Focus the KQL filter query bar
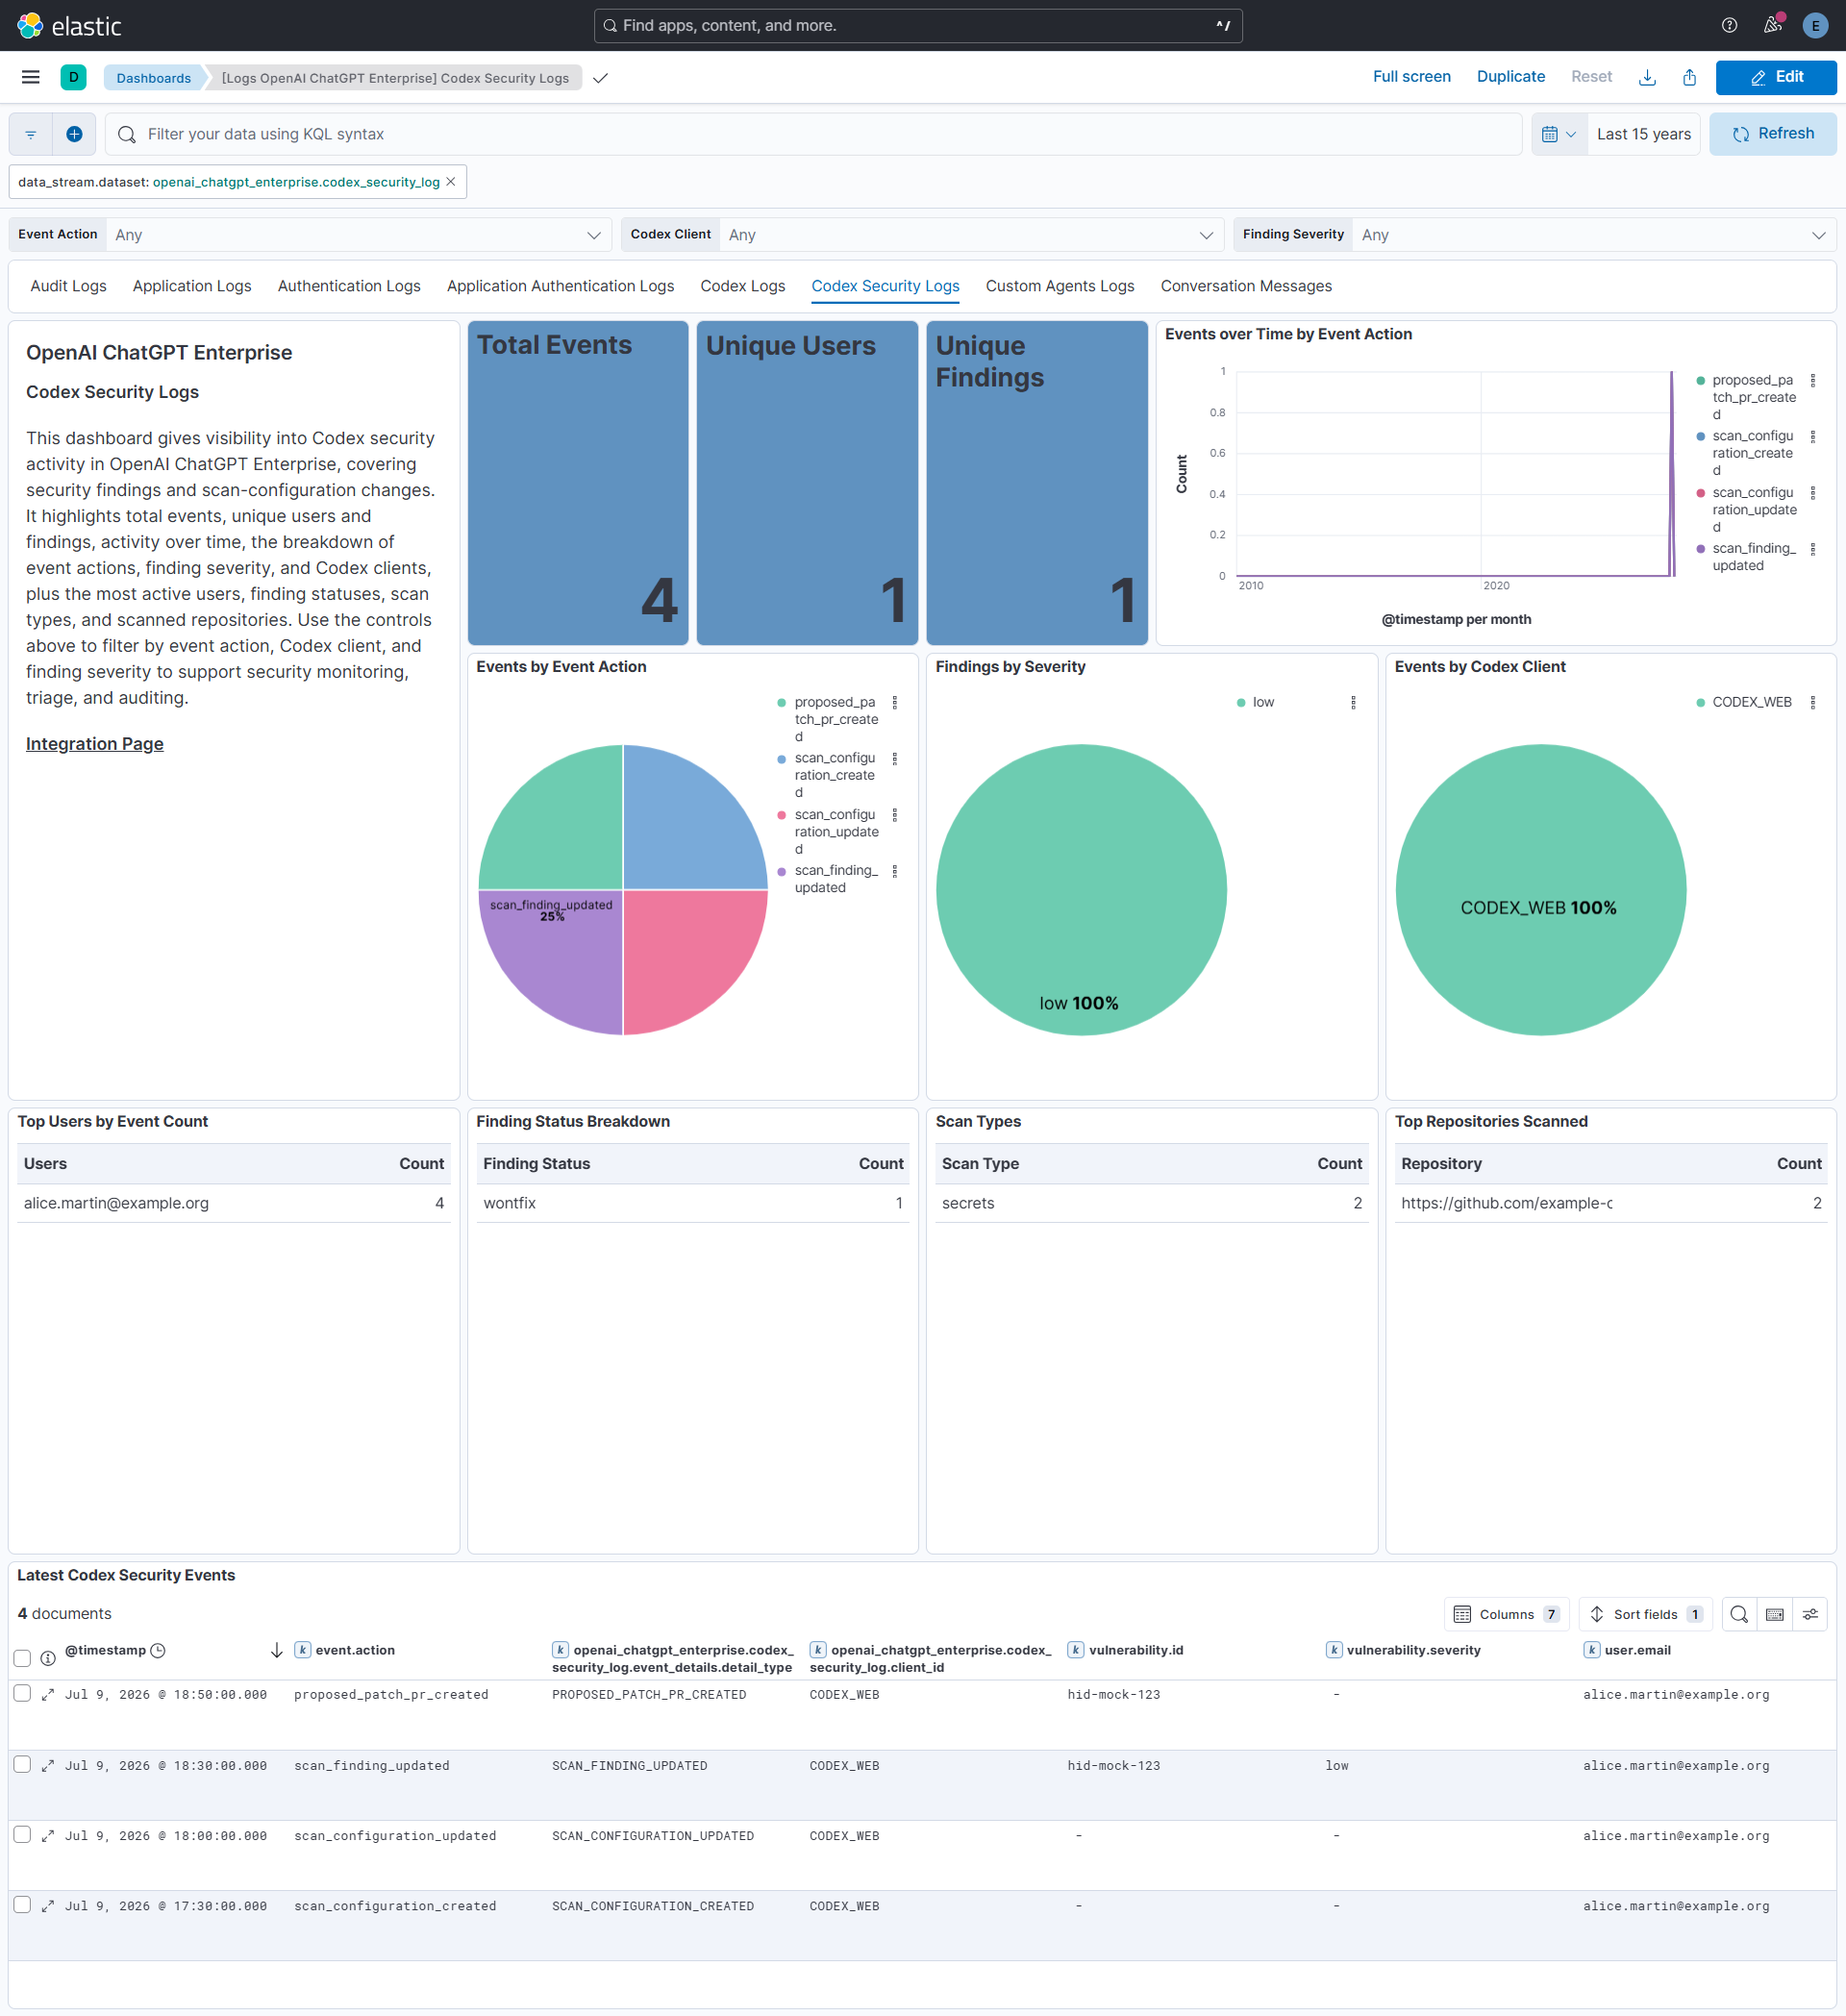1846x2016 pixels. click(x=813, y=134)
